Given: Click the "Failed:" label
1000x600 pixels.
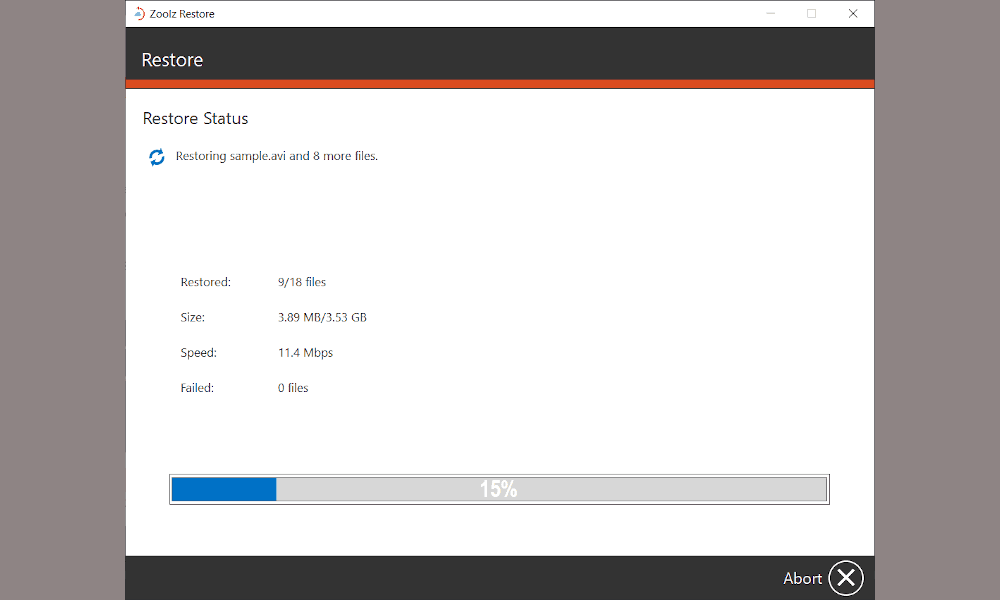Looking at the screenshot, I should tap(197, 388).
